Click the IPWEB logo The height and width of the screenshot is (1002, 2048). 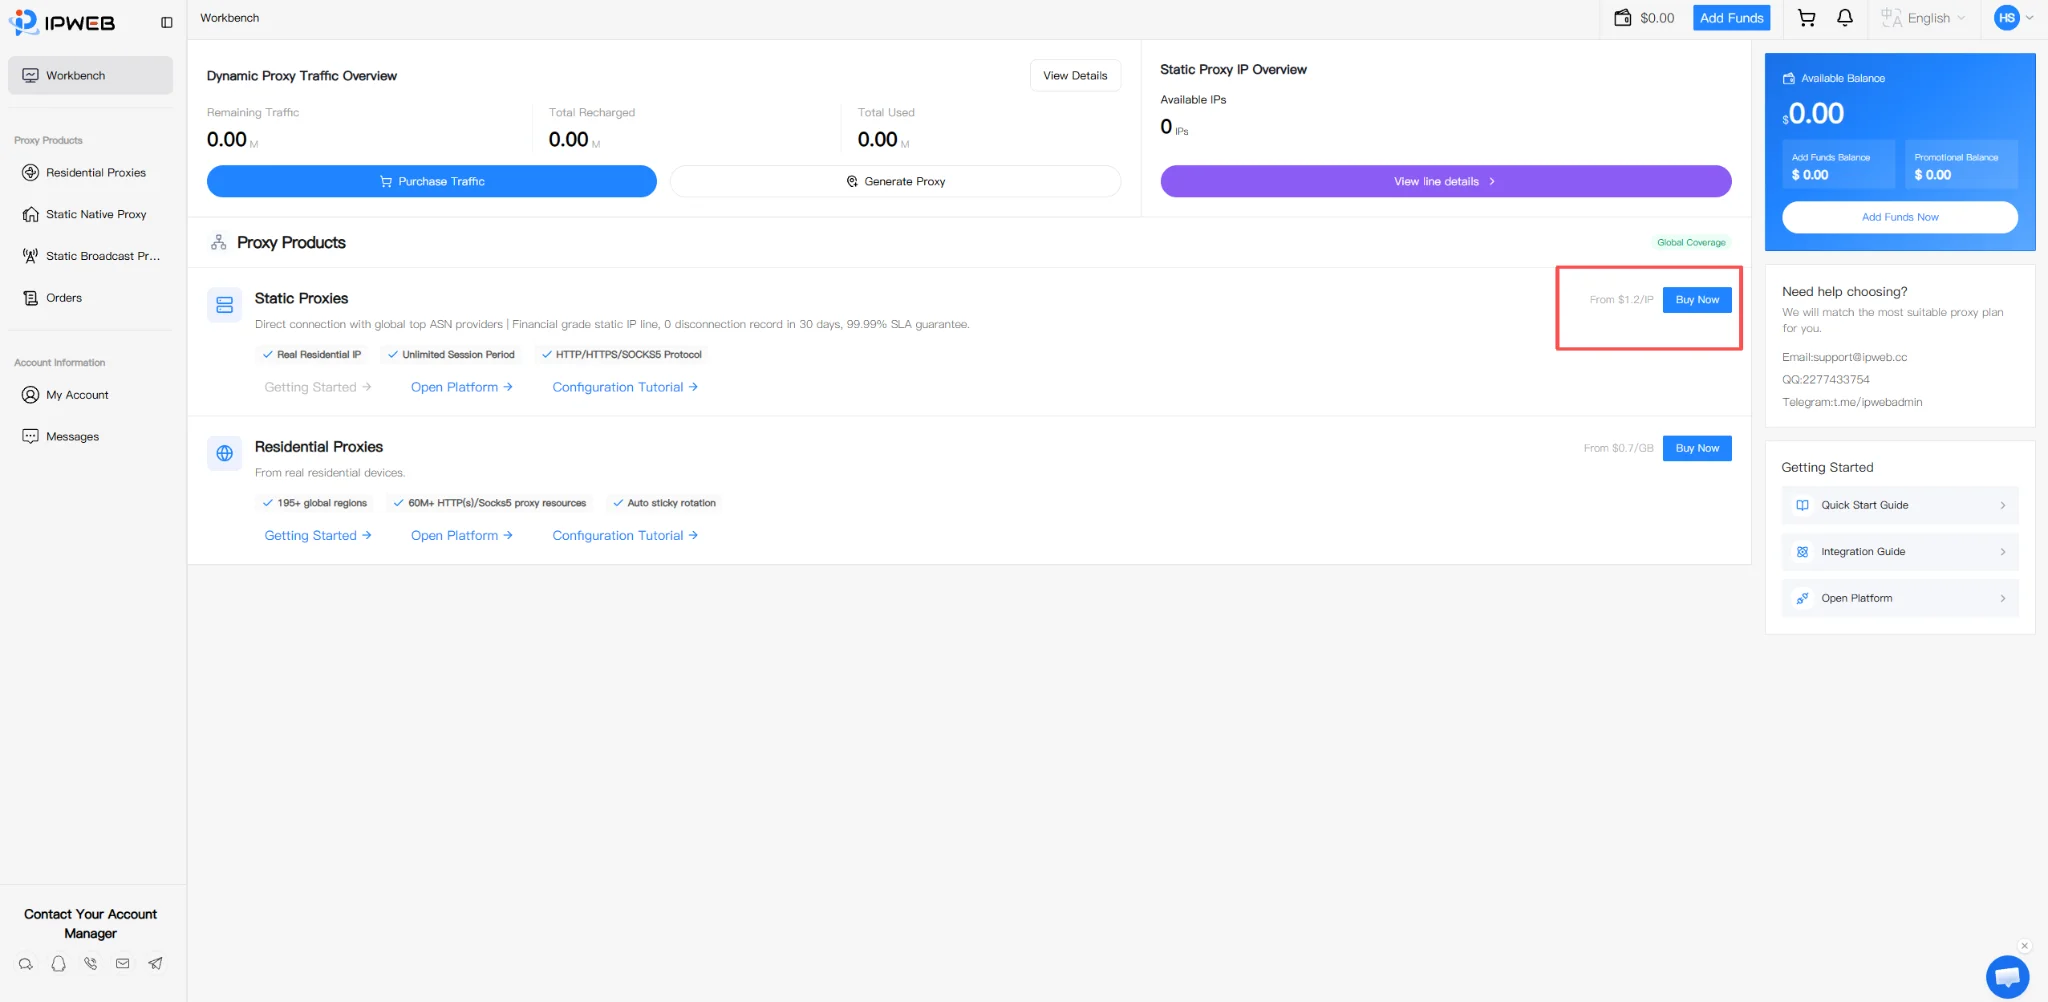(x=62, y=22)
